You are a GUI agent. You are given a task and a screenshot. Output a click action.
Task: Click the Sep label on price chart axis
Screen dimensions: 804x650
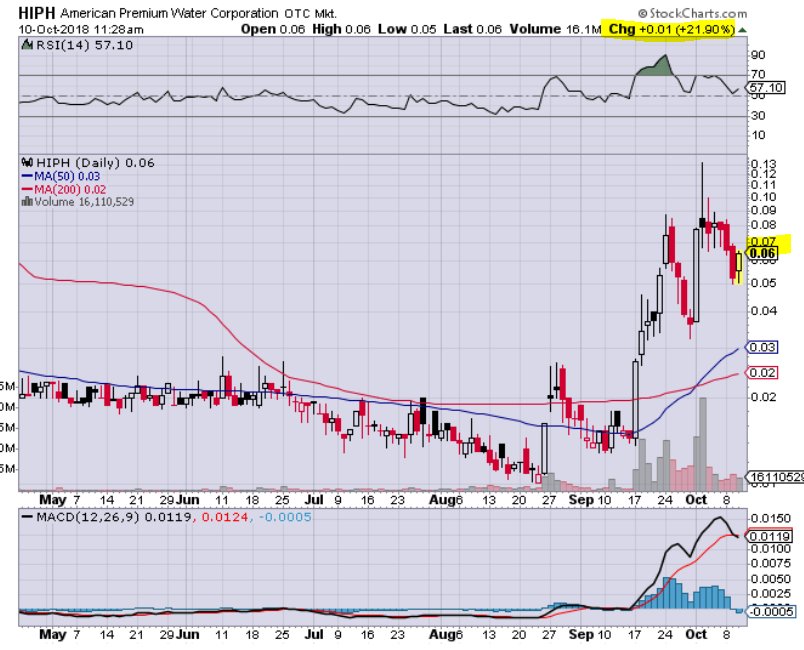[580, 500]
